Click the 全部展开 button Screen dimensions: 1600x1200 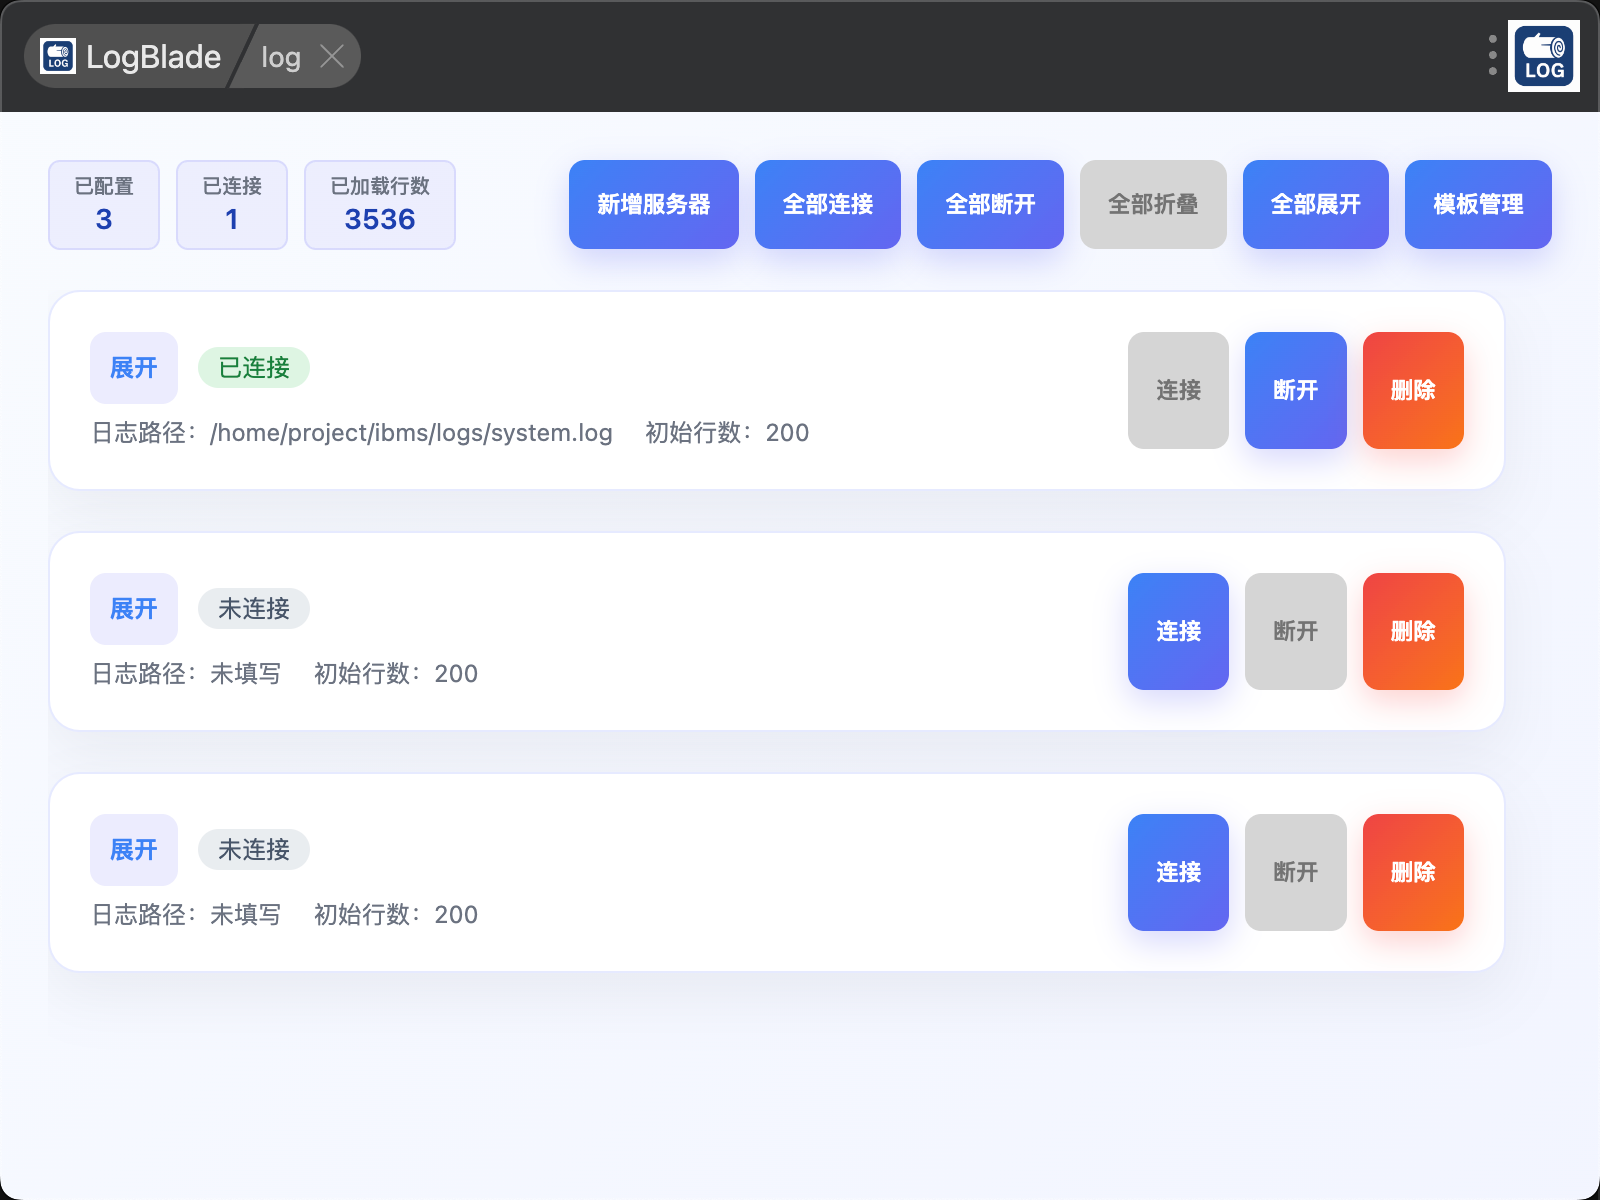1315,204
